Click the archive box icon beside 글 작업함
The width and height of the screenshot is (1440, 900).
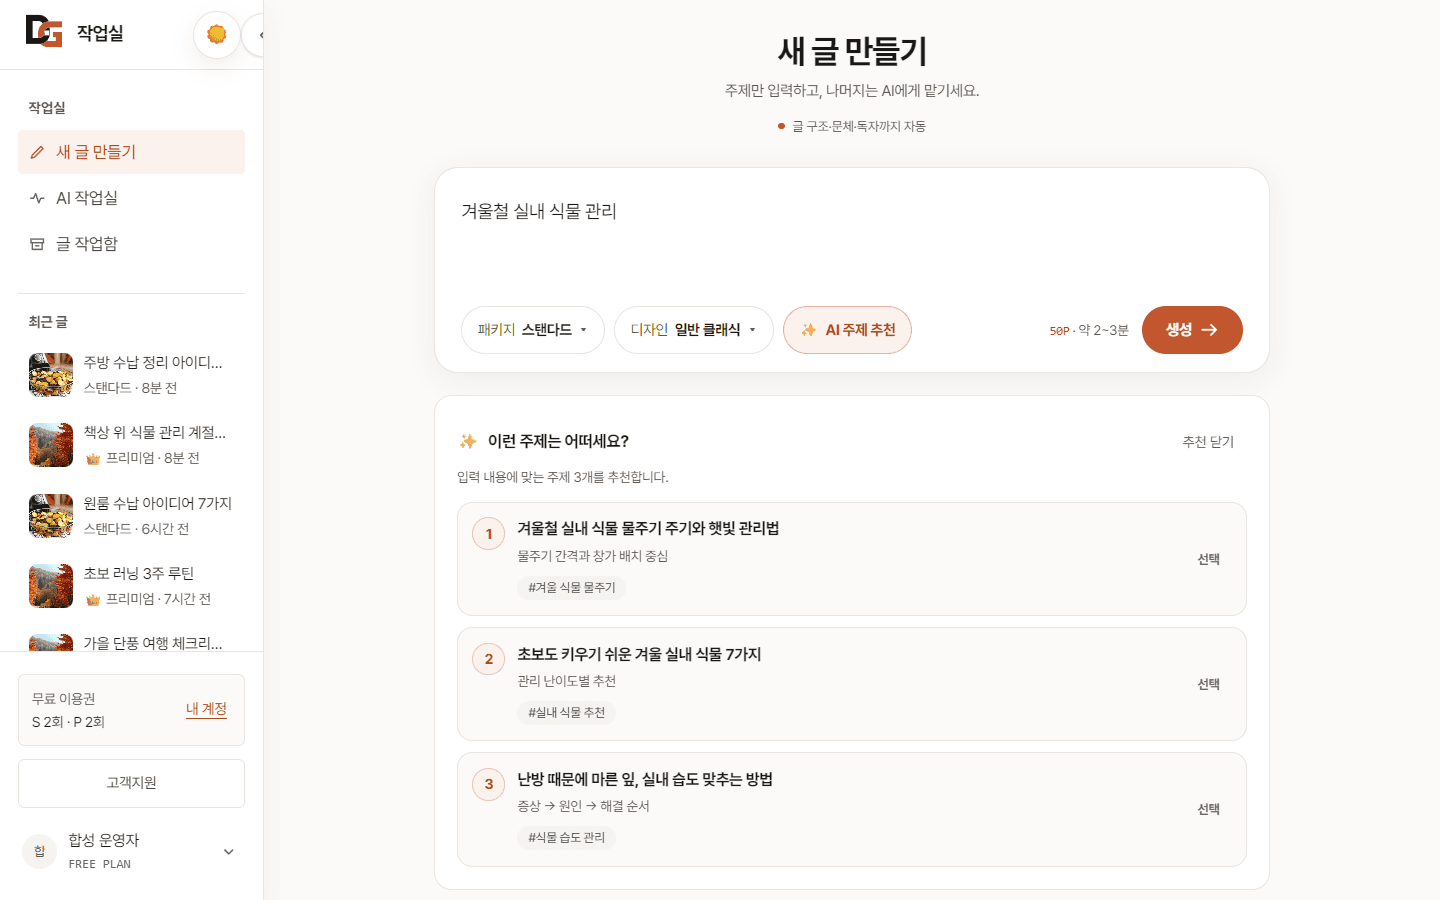click(x=37, y=244)
